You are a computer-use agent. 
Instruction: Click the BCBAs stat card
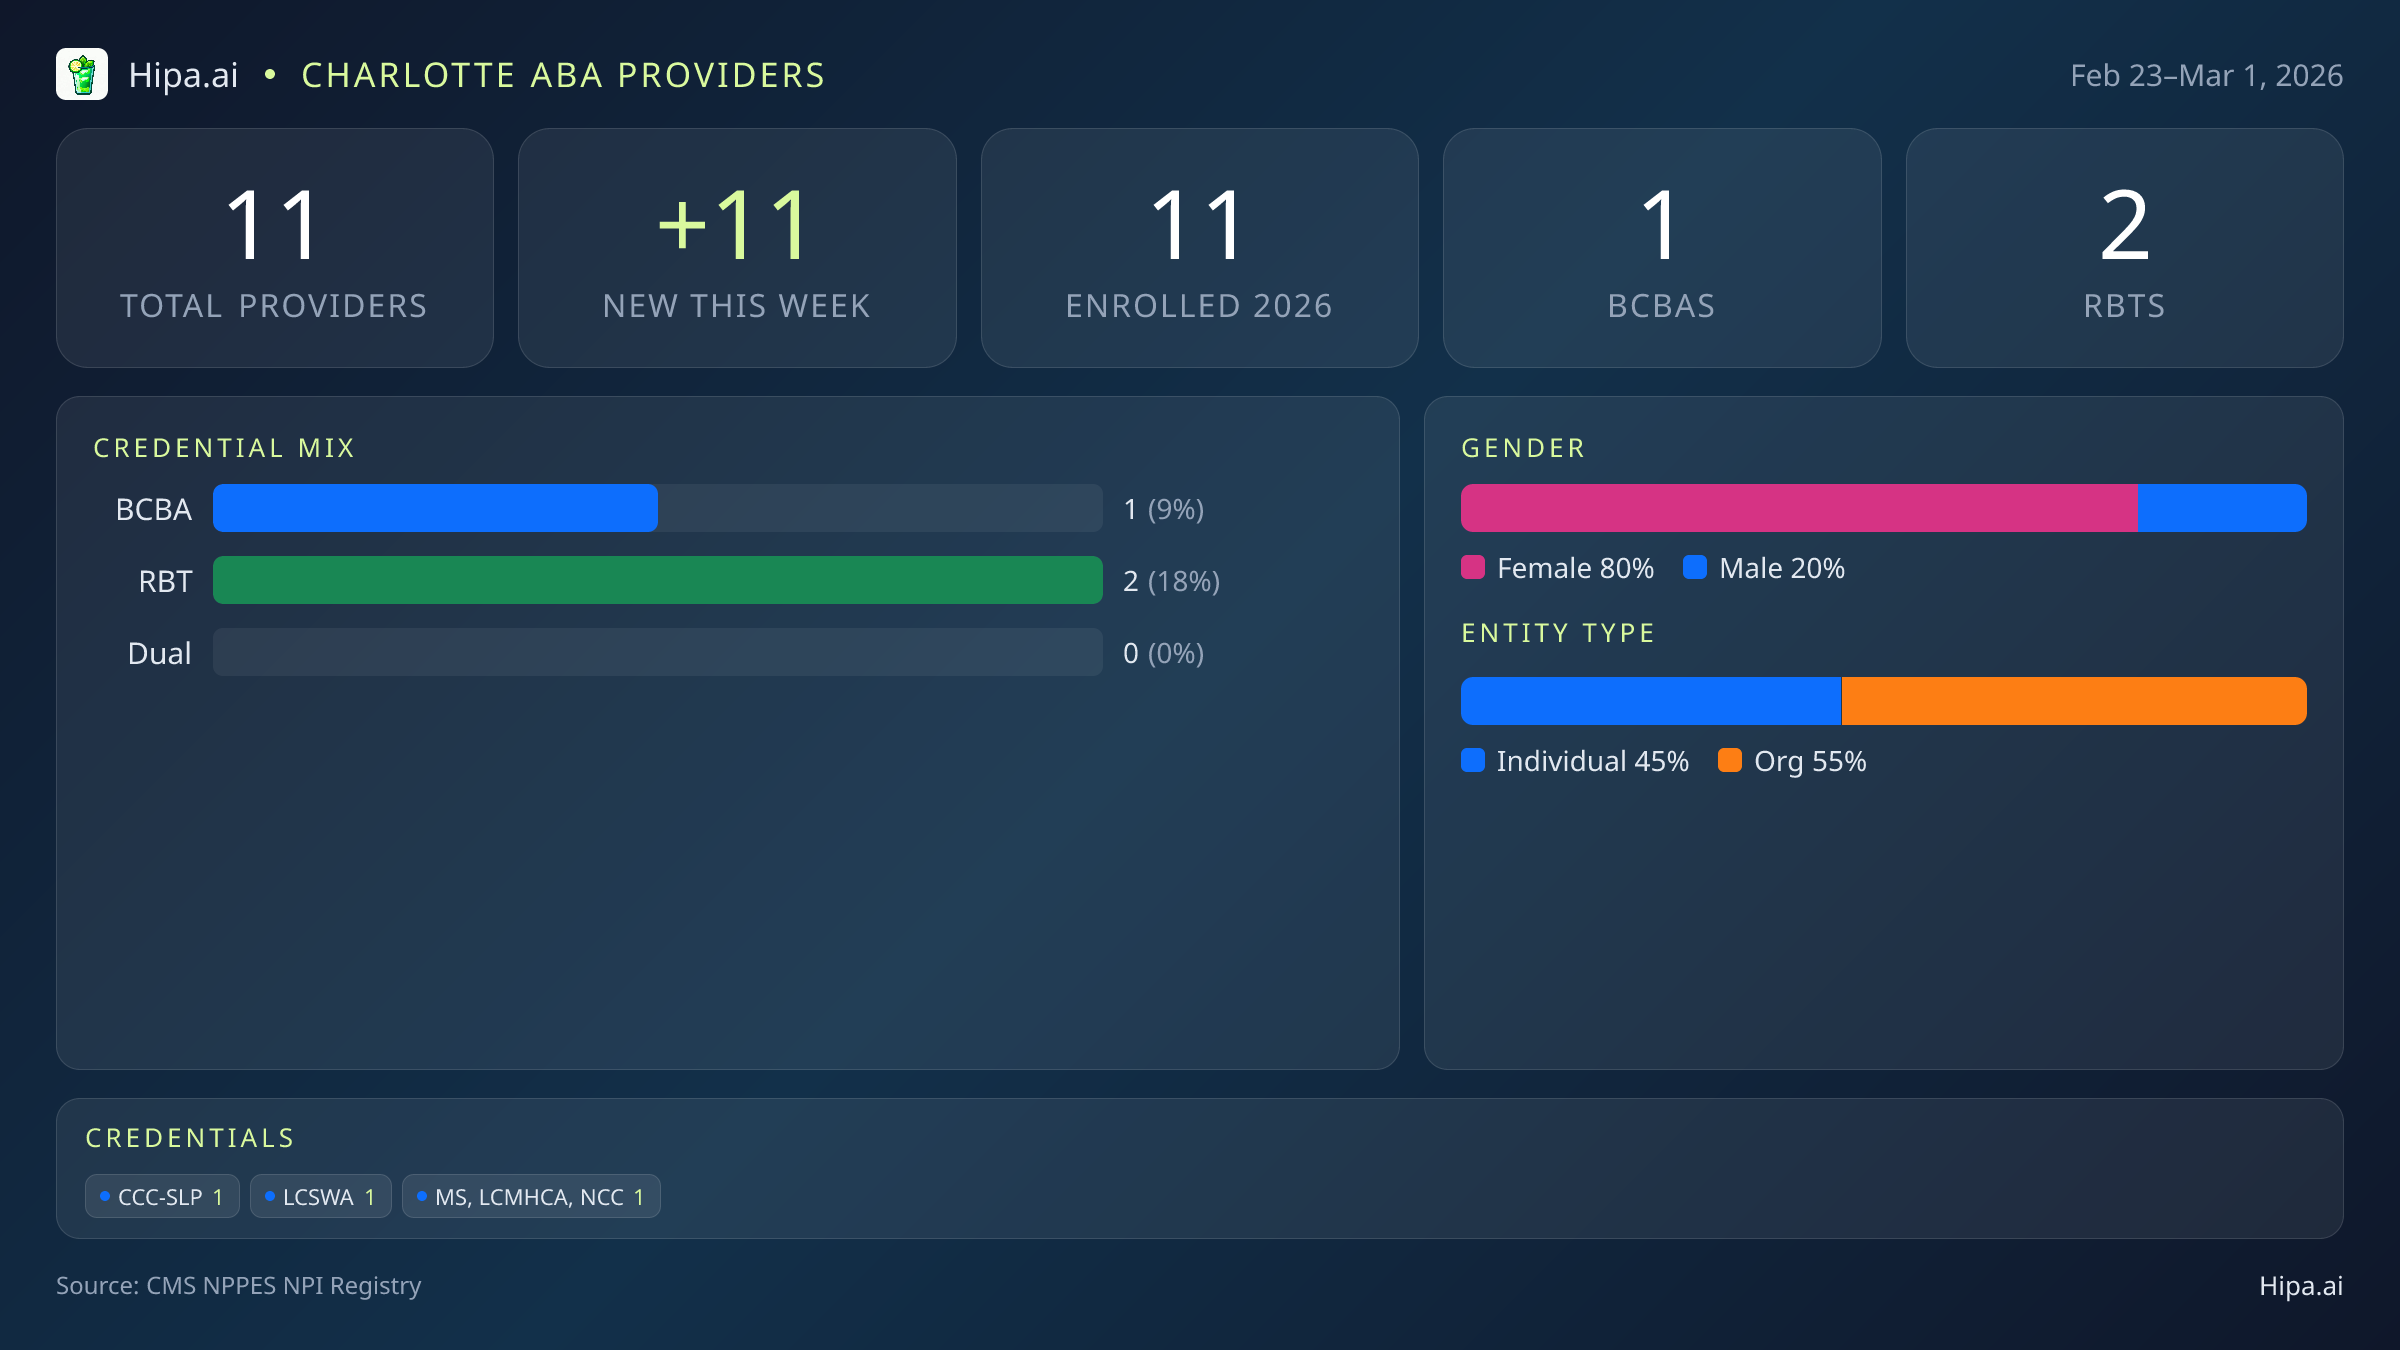click(x=1662, y=248)
